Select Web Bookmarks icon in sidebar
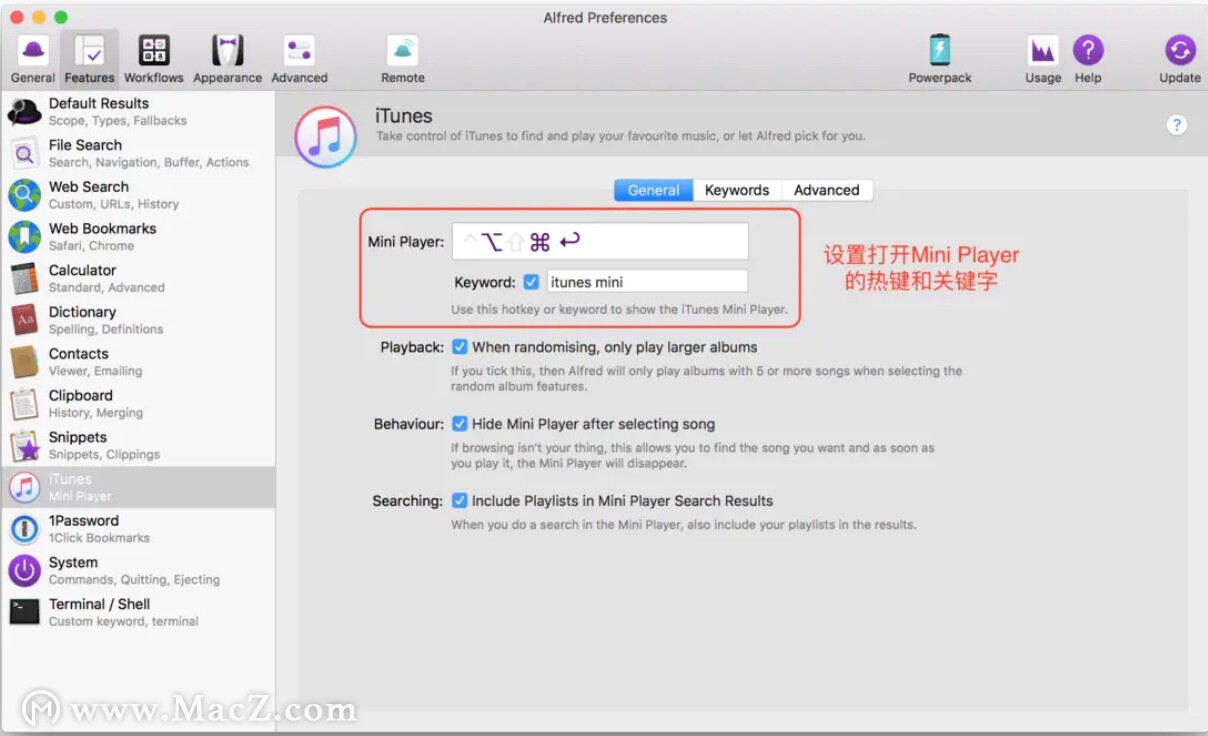Image resolution: width=1208 pixels, height=736 pixels. 25,237
